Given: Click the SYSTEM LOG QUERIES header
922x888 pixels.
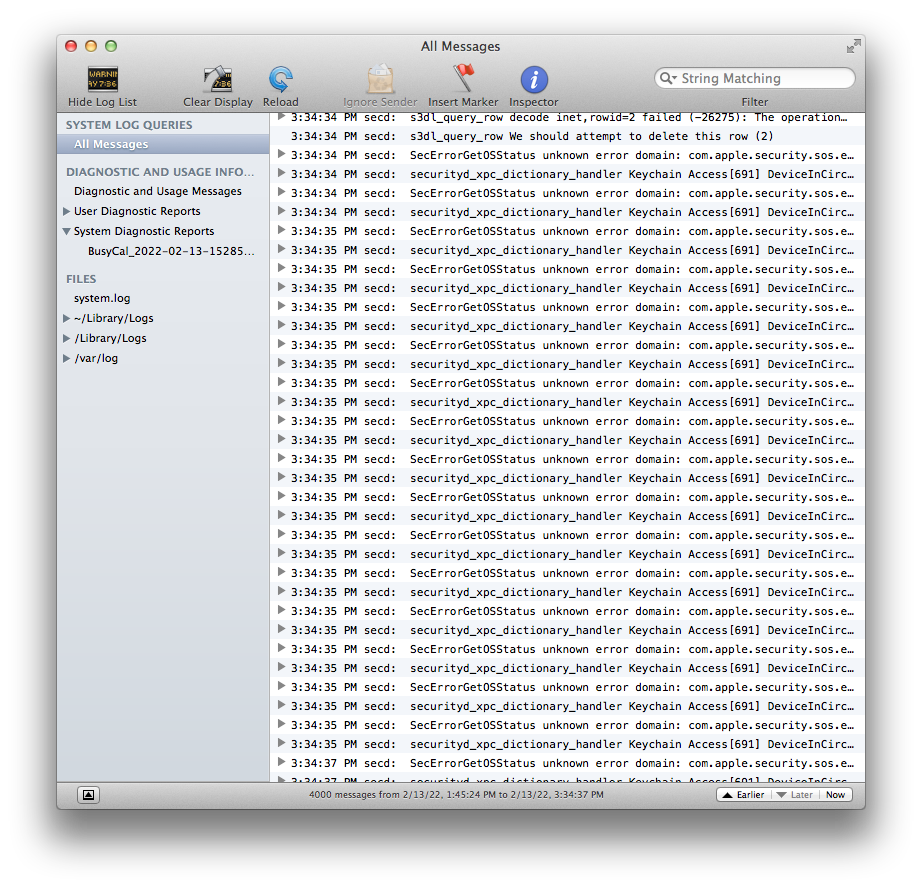Looking at the screenshot, I should coord(129,125).
